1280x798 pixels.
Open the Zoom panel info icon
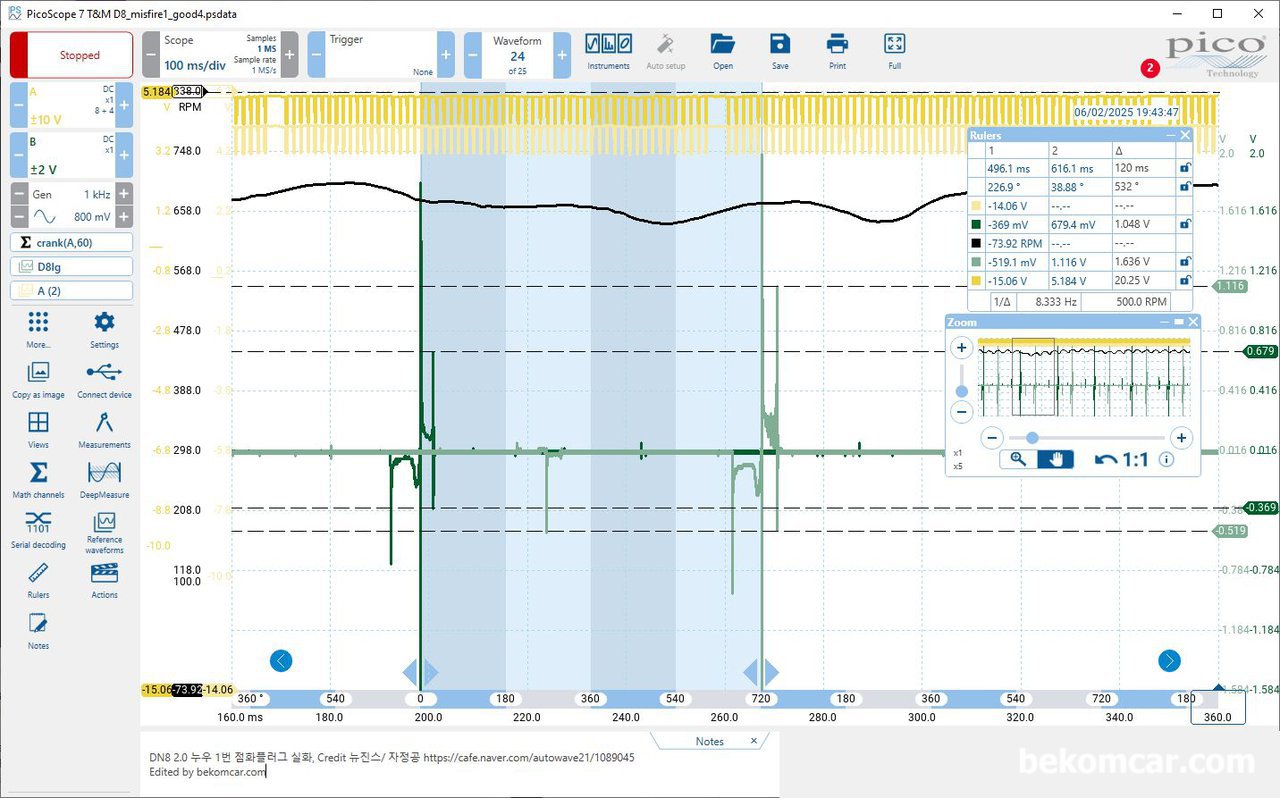click(x=1166, y=460)
